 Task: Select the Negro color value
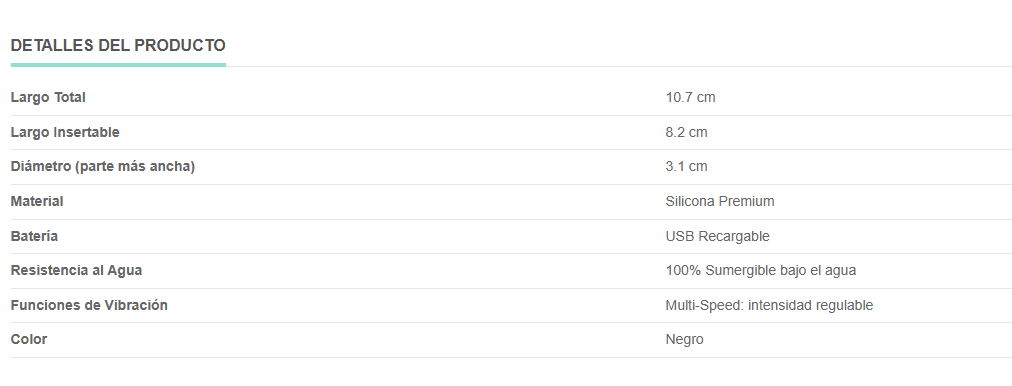(684, 340)
